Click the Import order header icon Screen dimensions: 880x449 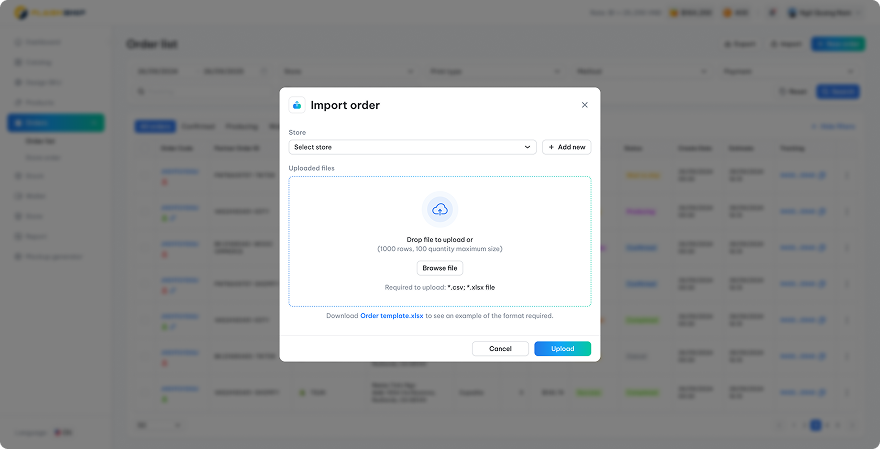point(297,105)
